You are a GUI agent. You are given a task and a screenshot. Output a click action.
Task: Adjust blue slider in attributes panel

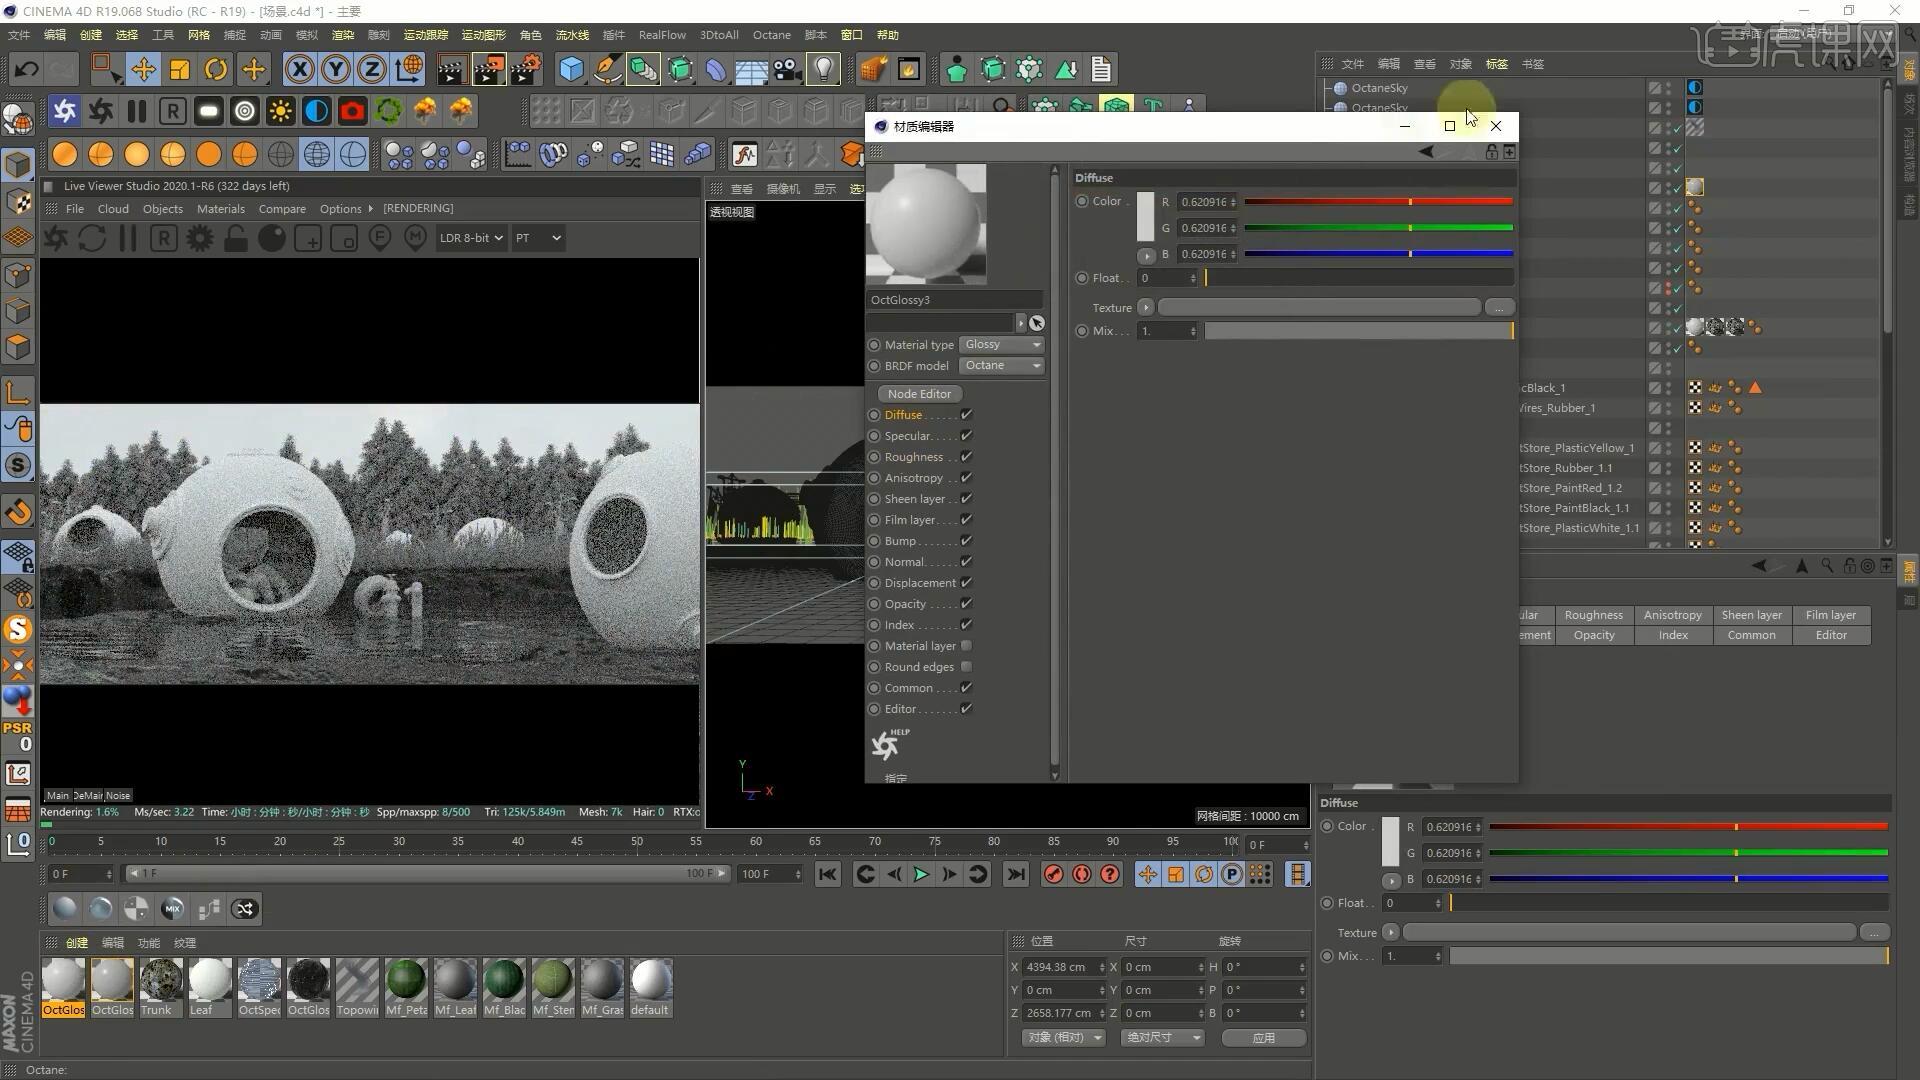(x=1688, y=879)
